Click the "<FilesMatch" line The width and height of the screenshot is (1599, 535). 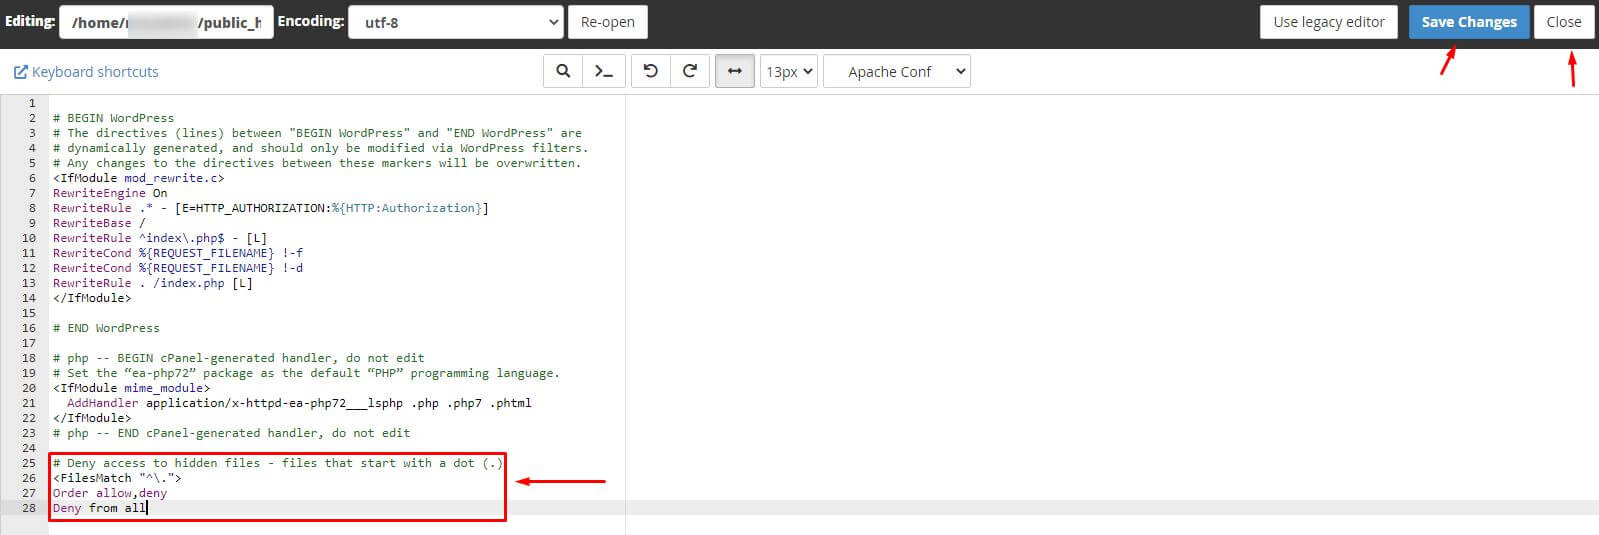[117, 478]
